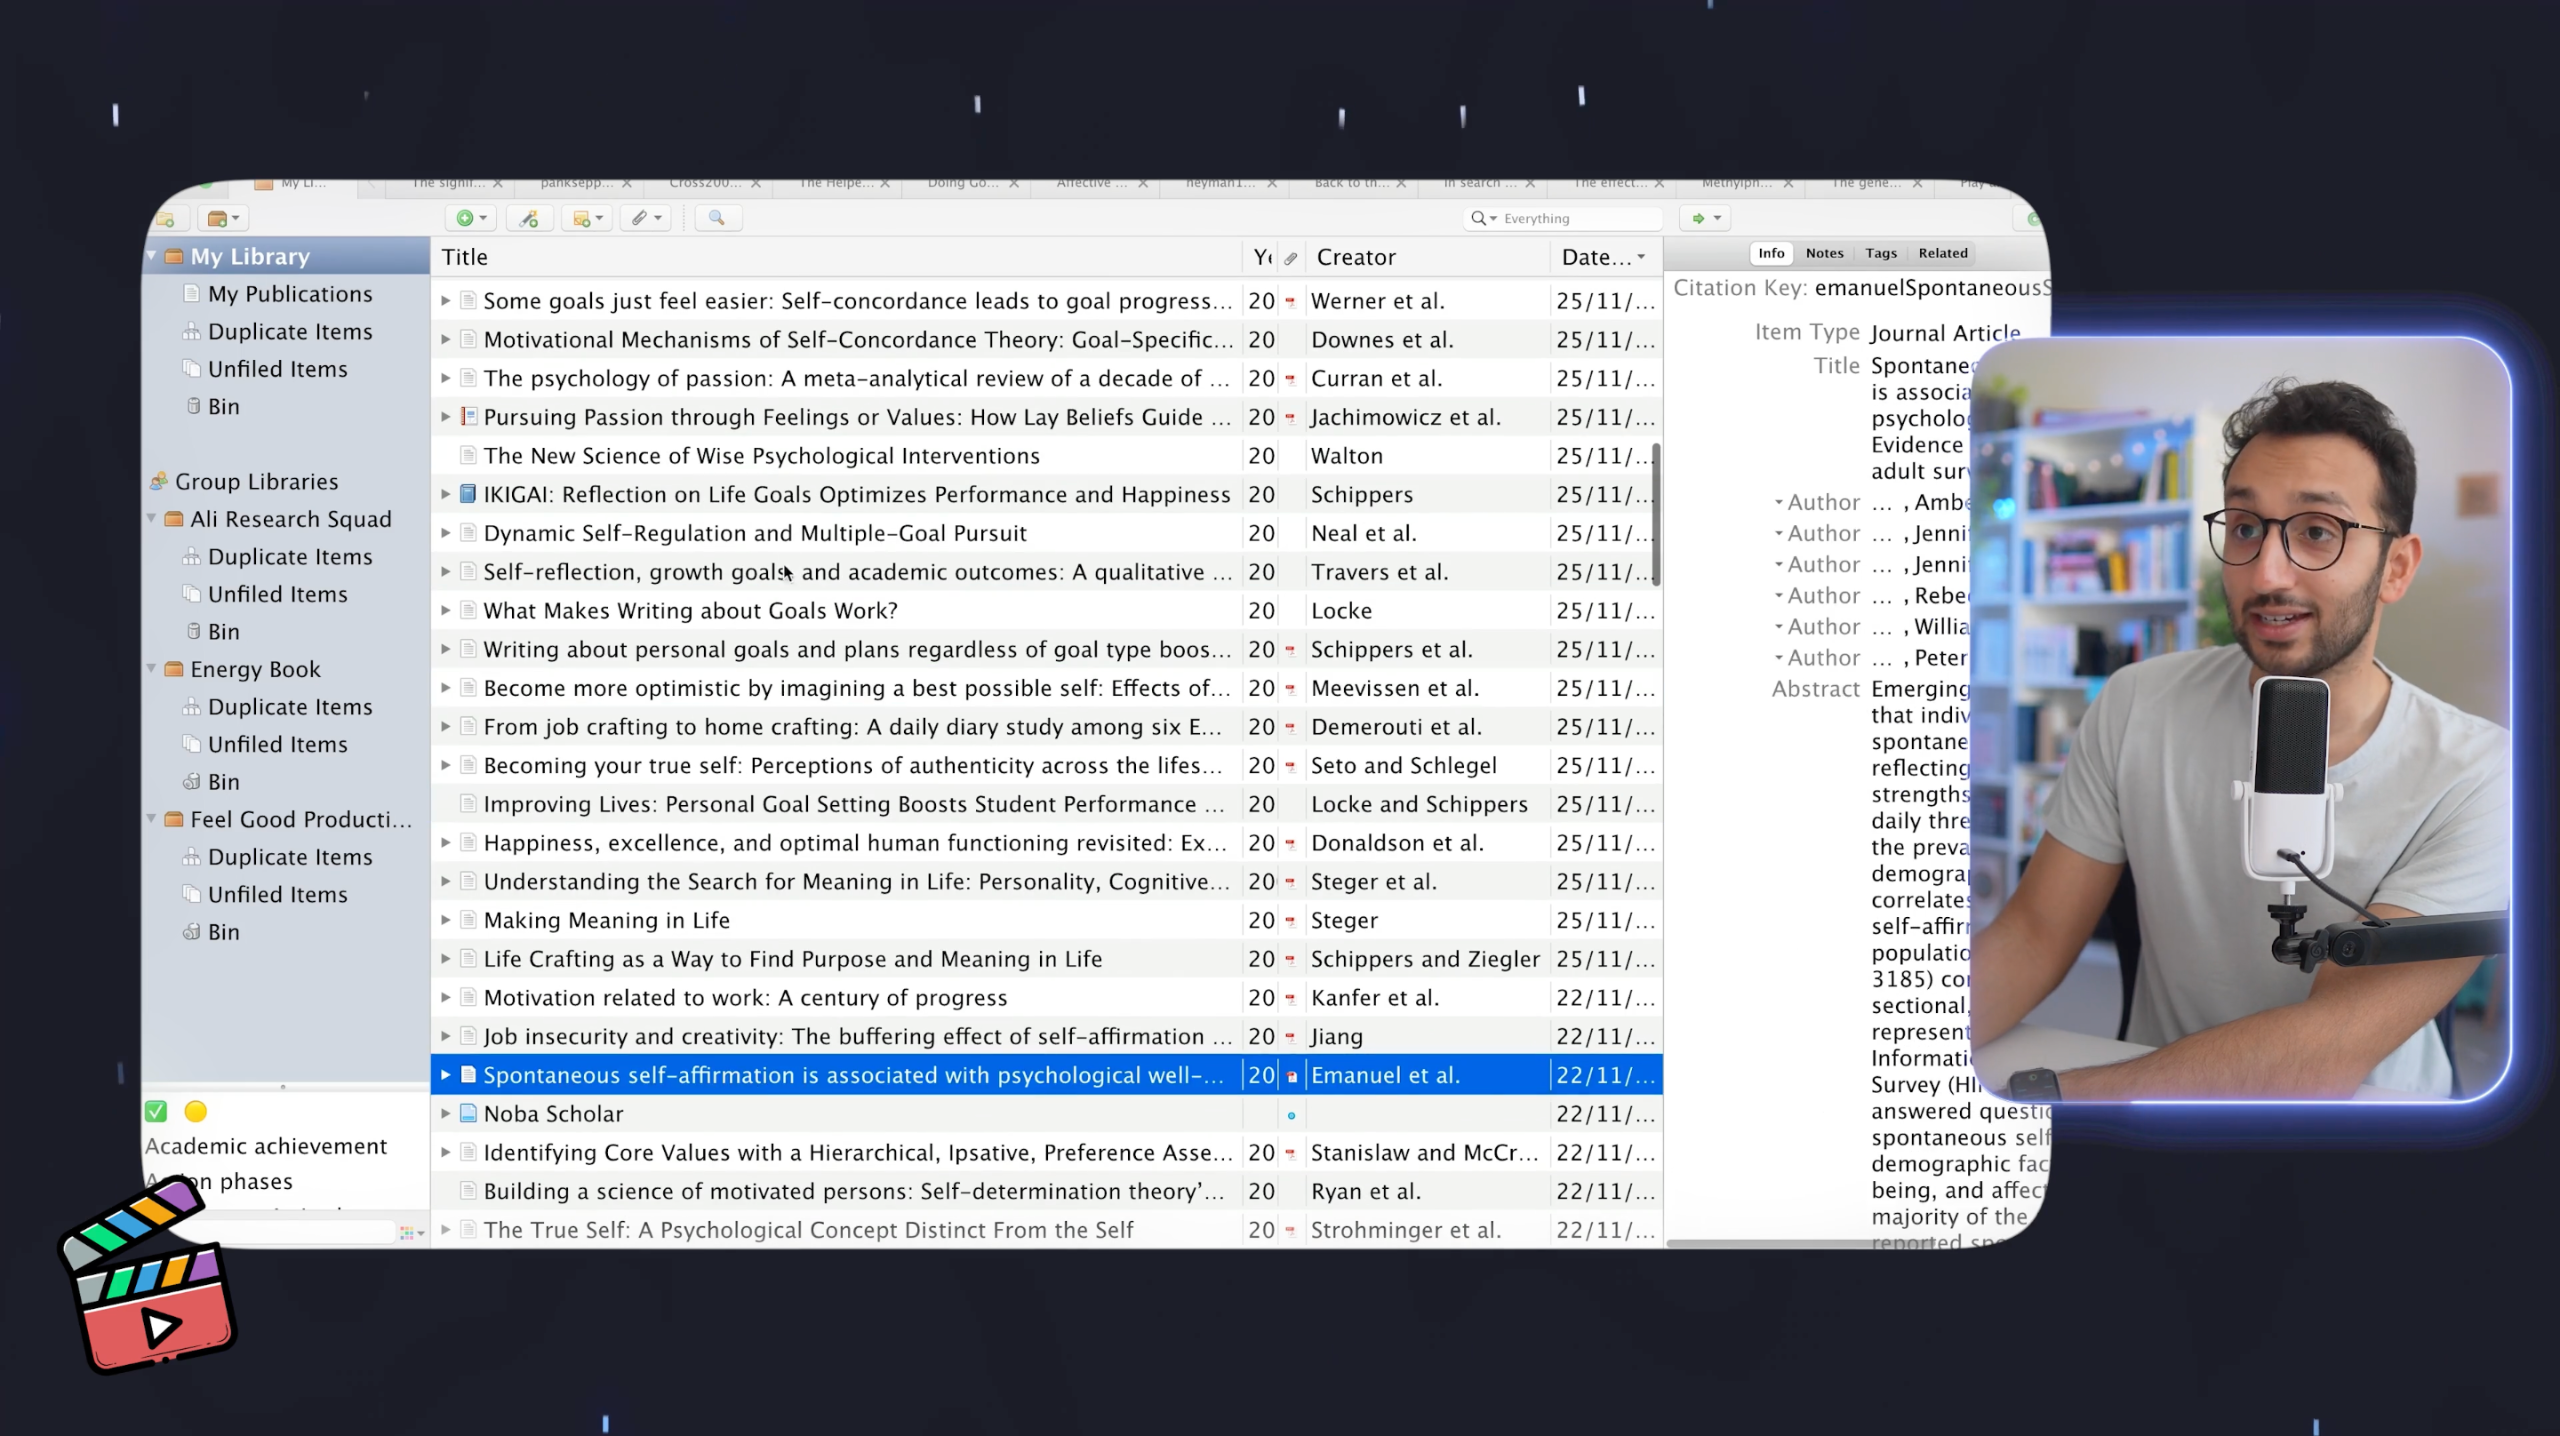
Task: Click the New Item green plus button
Action: click(x=465, y=218)
